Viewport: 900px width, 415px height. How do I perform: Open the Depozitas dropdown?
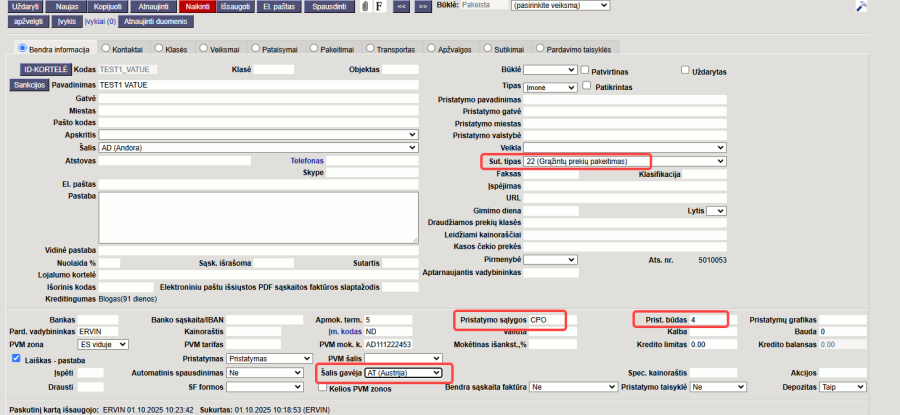[x=843, y=387]
